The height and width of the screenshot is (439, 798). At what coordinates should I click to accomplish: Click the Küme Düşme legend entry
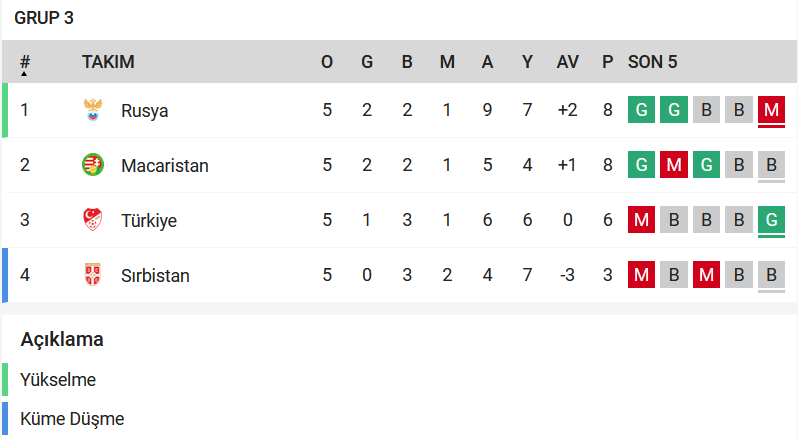click(72, 419)
